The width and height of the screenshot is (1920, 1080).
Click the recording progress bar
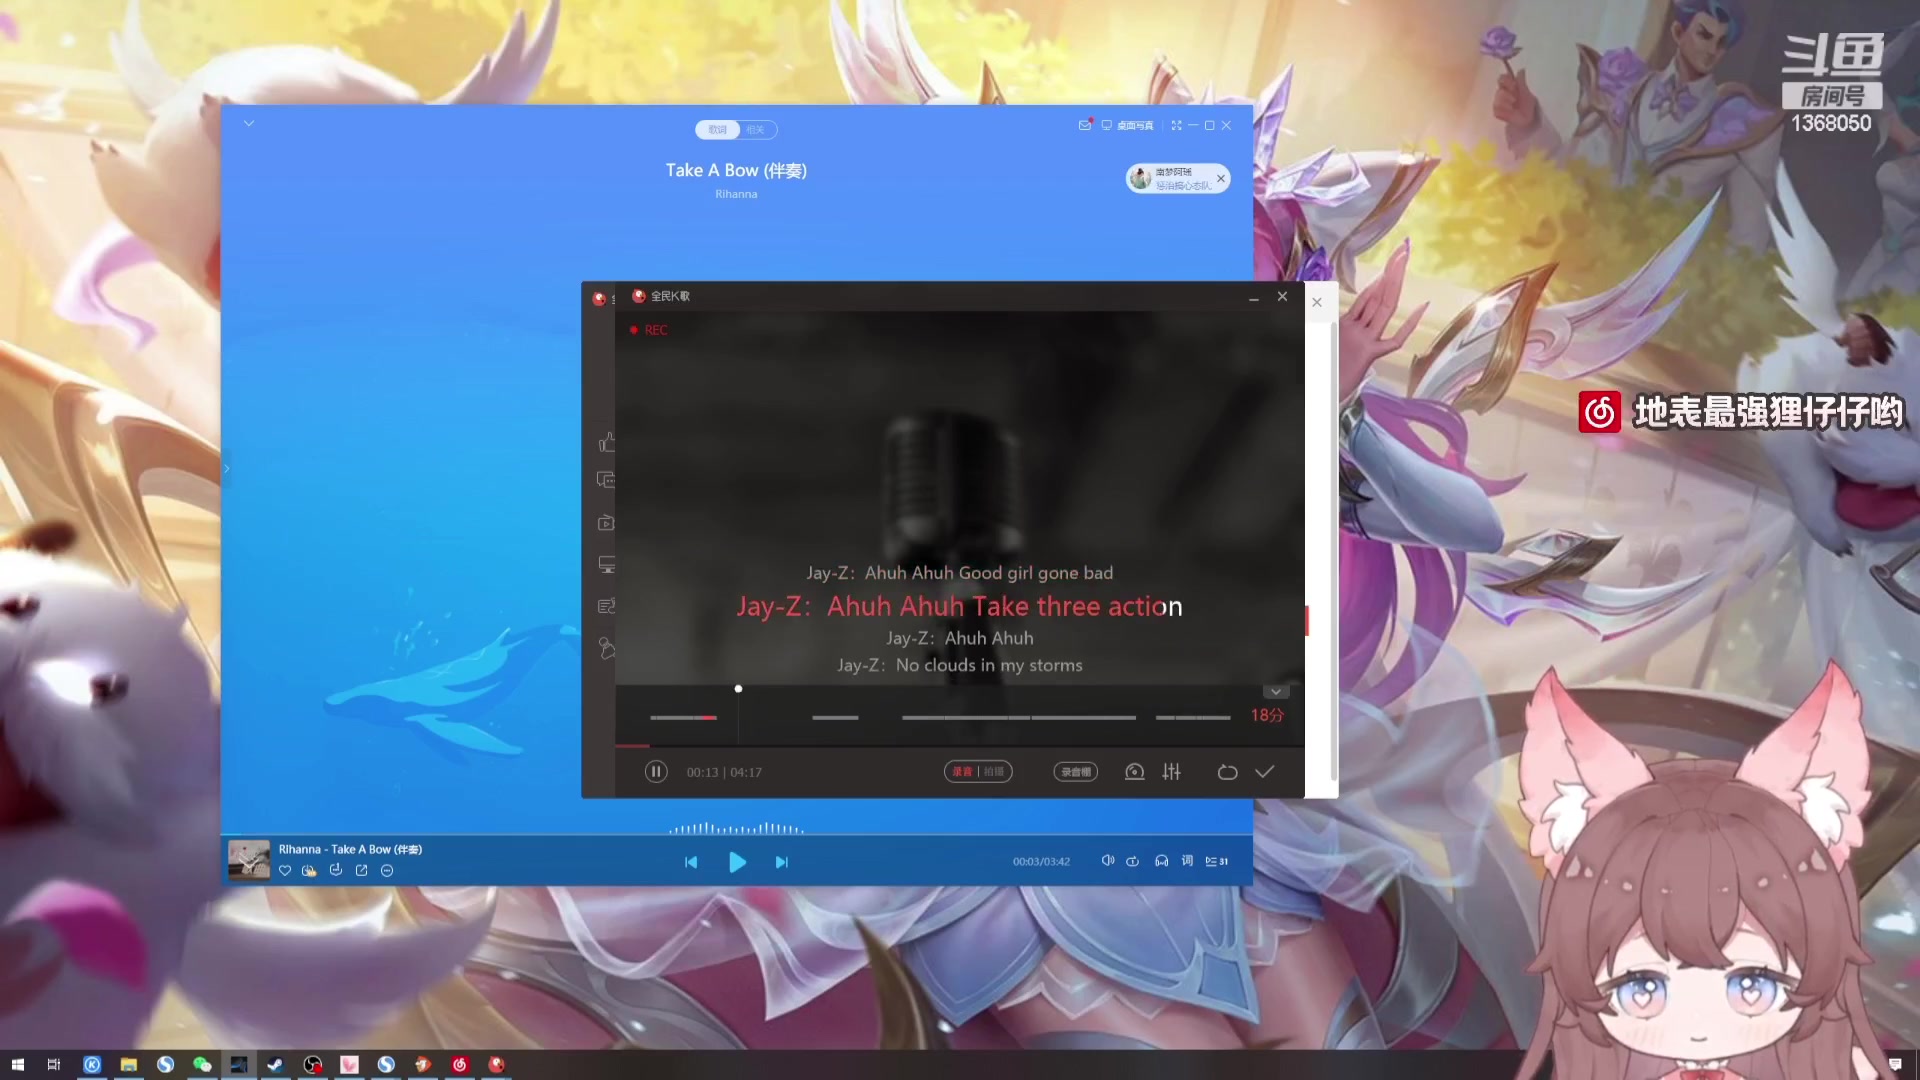point(960,746)
